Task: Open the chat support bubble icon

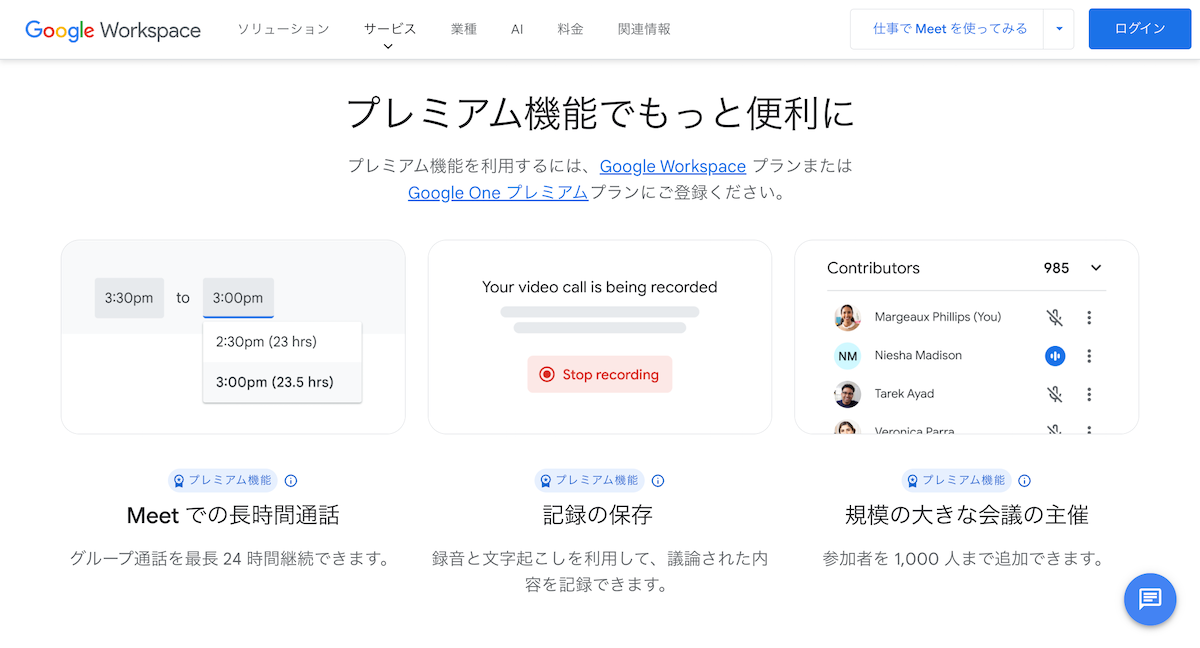Action: click(x=1150, y=599)
